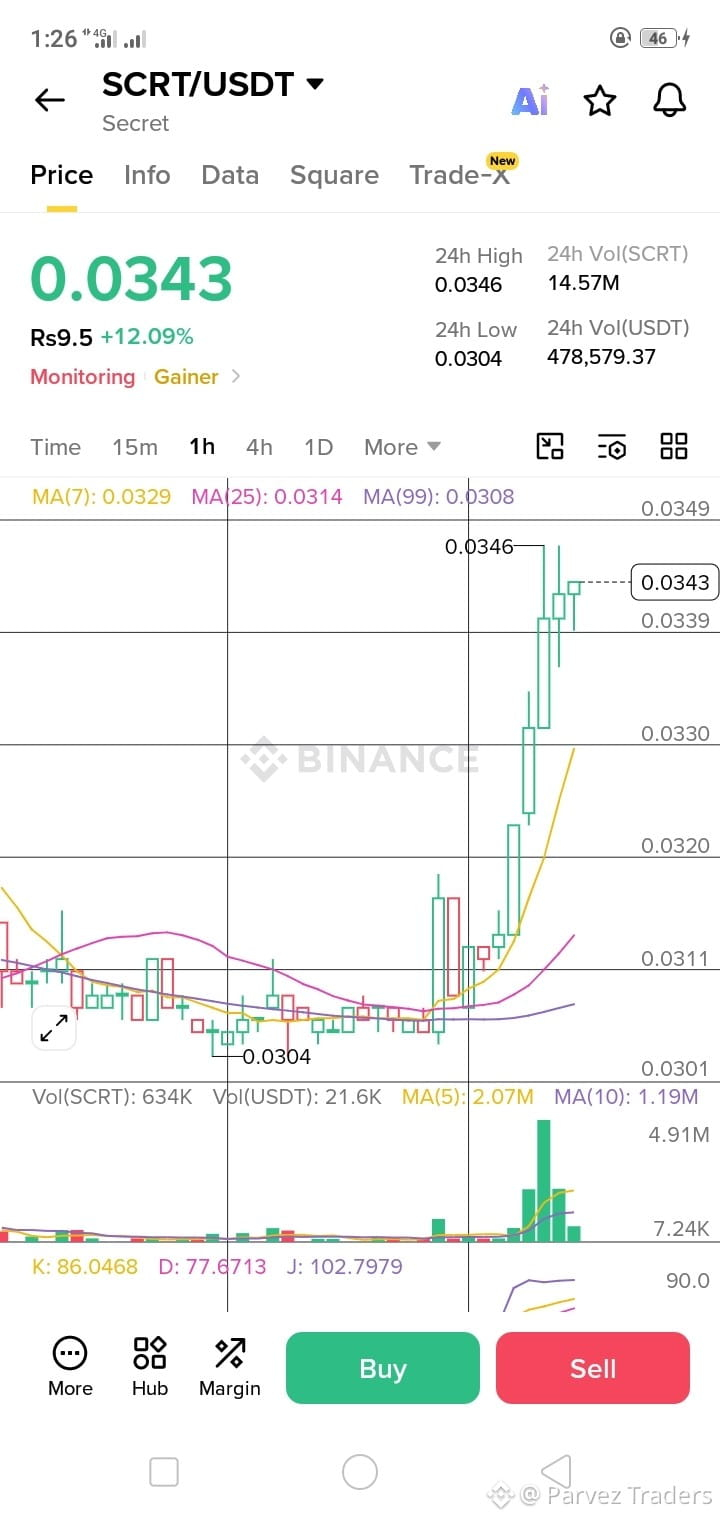Tap the MA(99): 0.0308 label

click(439, 496)
